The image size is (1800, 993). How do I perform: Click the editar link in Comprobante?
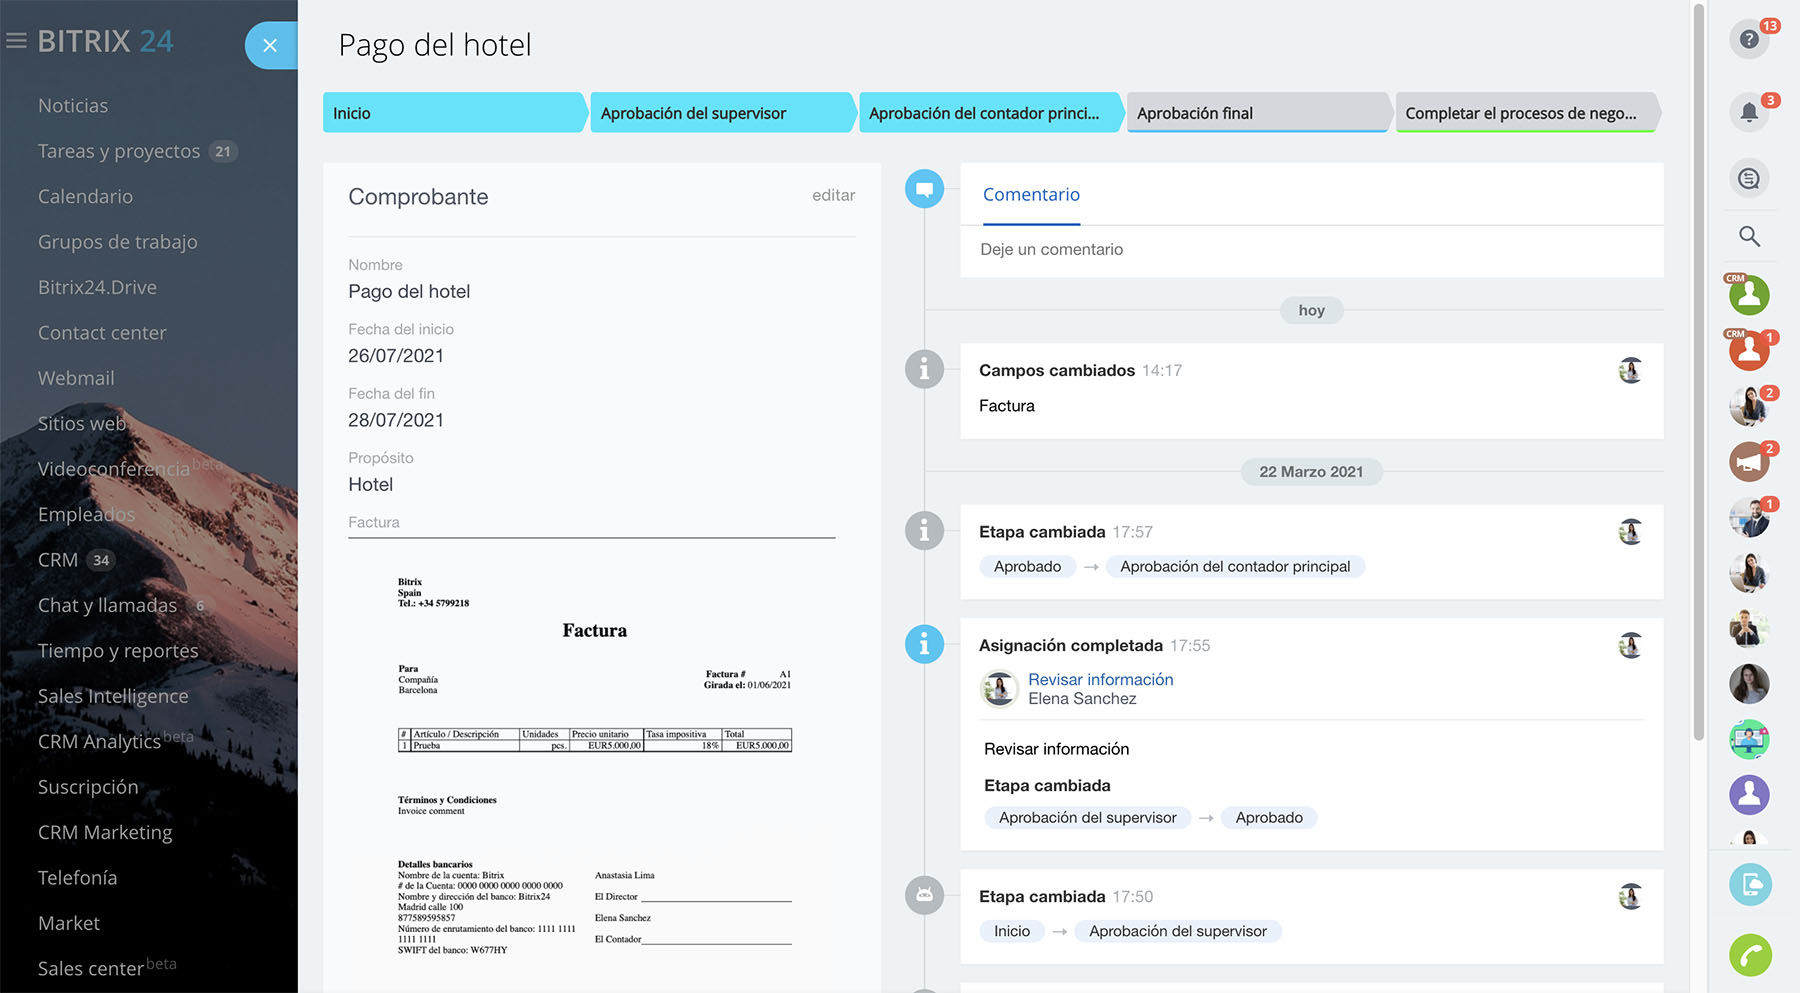point(833,195)
